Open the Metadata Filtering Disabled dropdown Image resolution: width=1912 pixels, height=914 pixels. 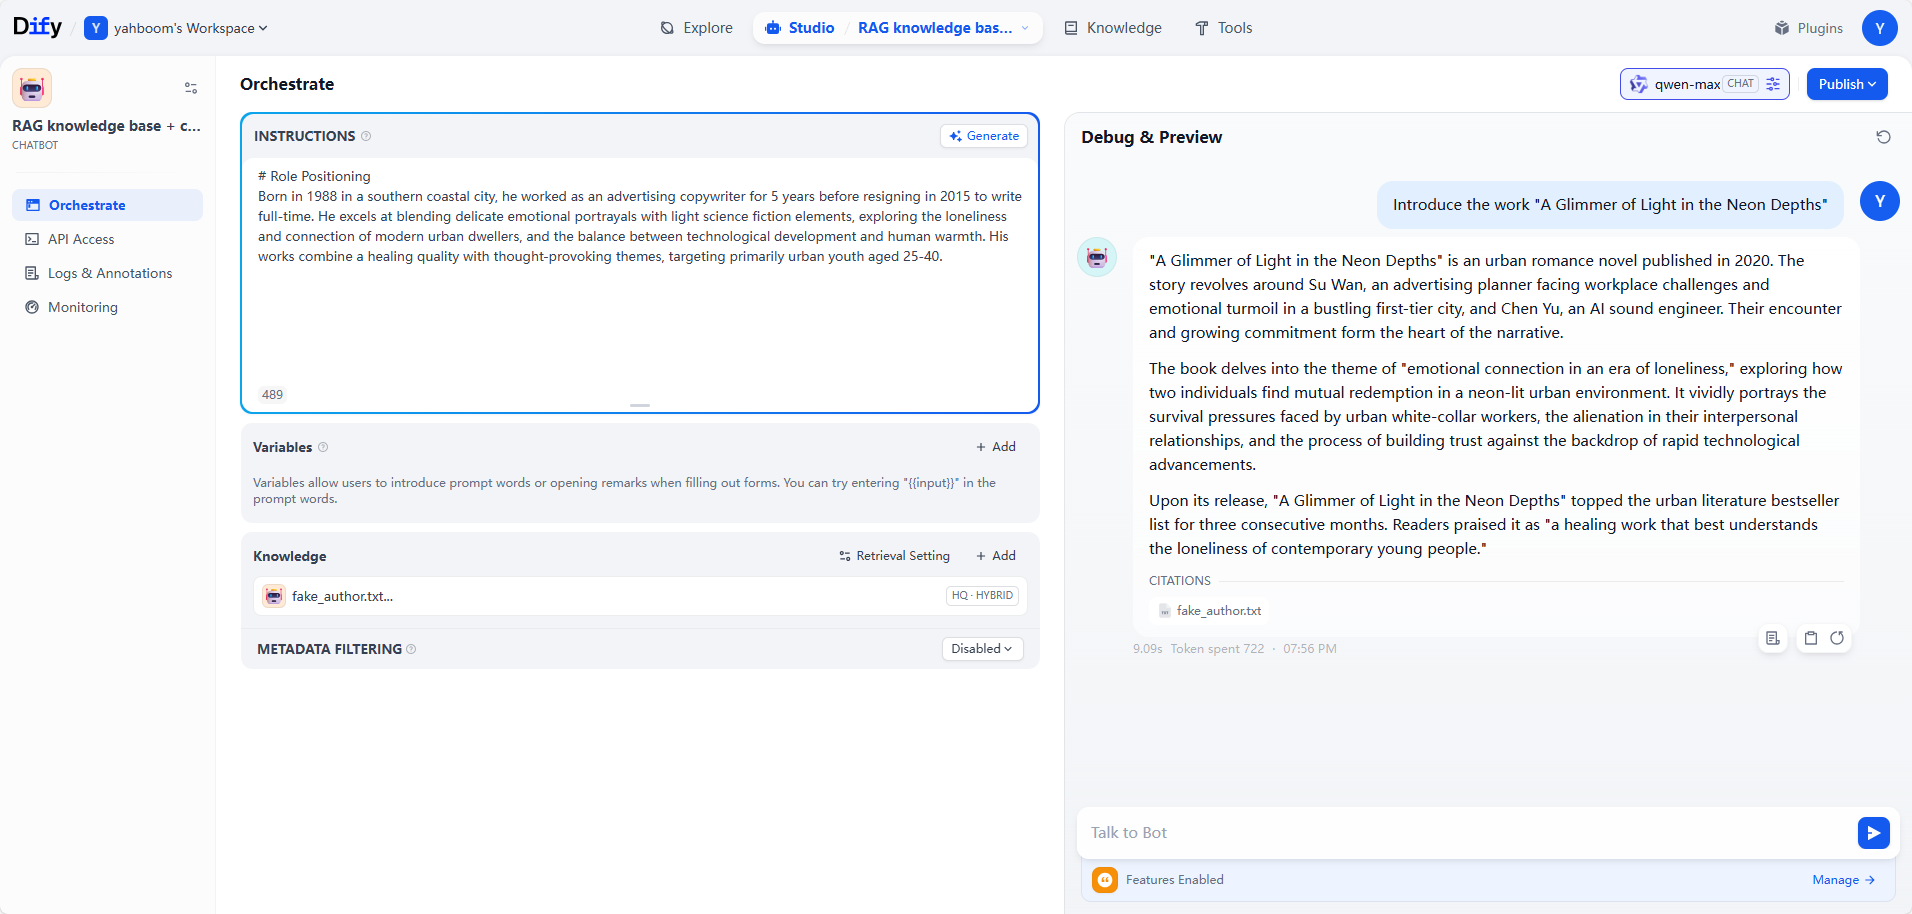(x=982, y=649)
